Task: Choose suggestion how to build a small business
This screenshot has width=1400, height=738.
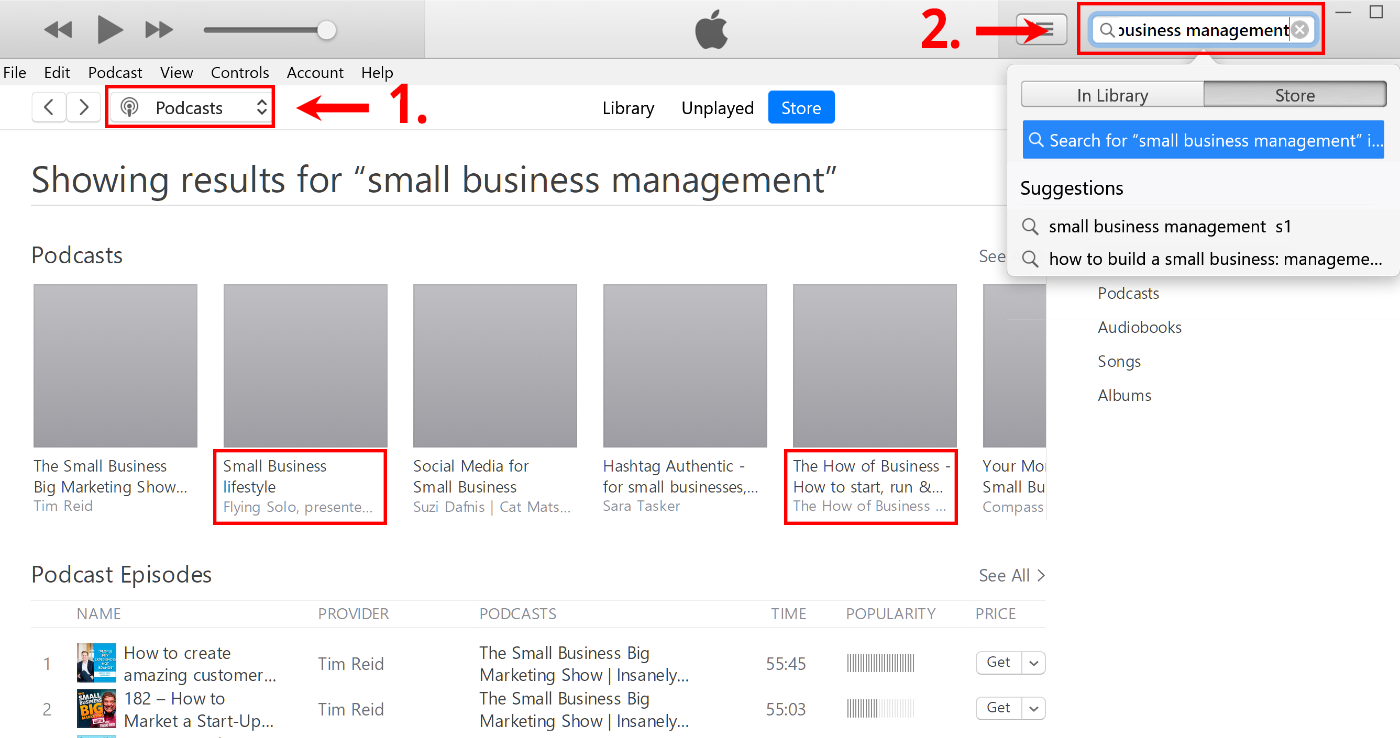Action: 1202,259
